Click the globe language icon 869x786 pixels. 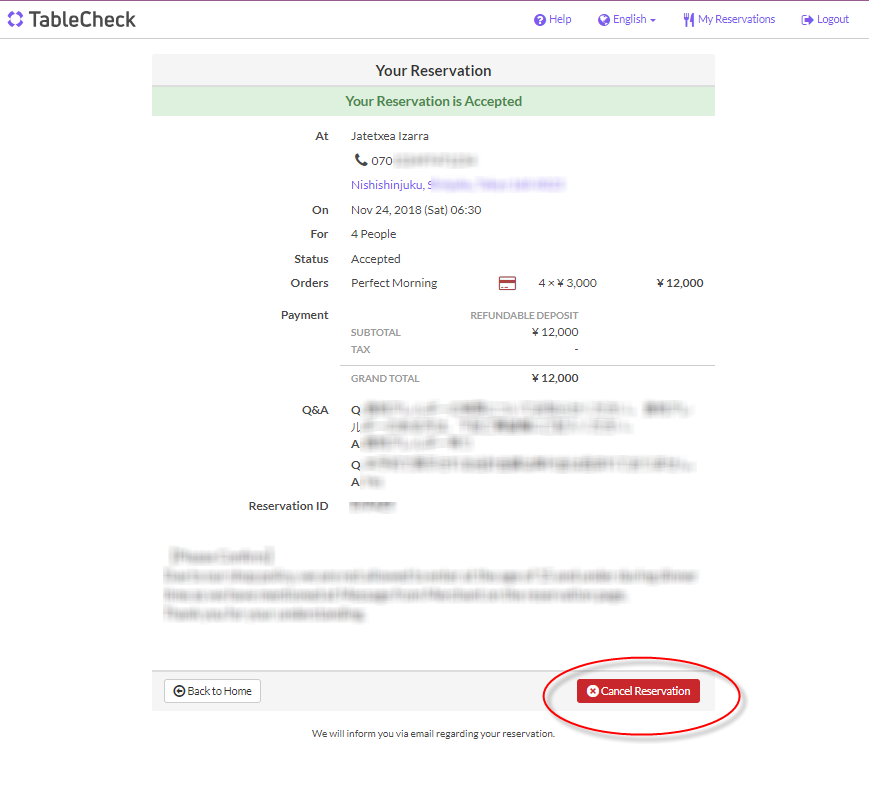(604, 20)
